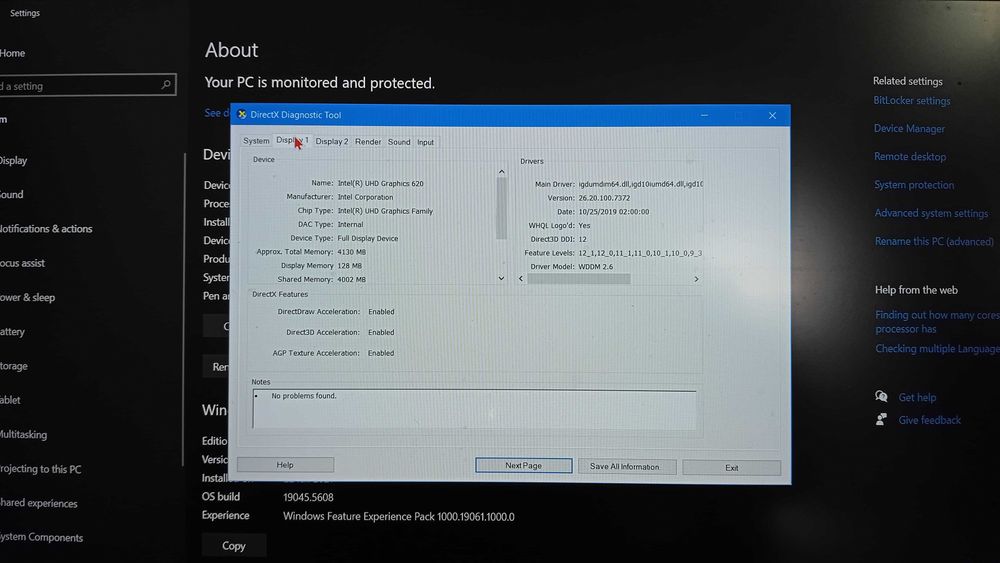Screen dimensions: 1000x563
Task: Click the Exit button
Action: 732,467
